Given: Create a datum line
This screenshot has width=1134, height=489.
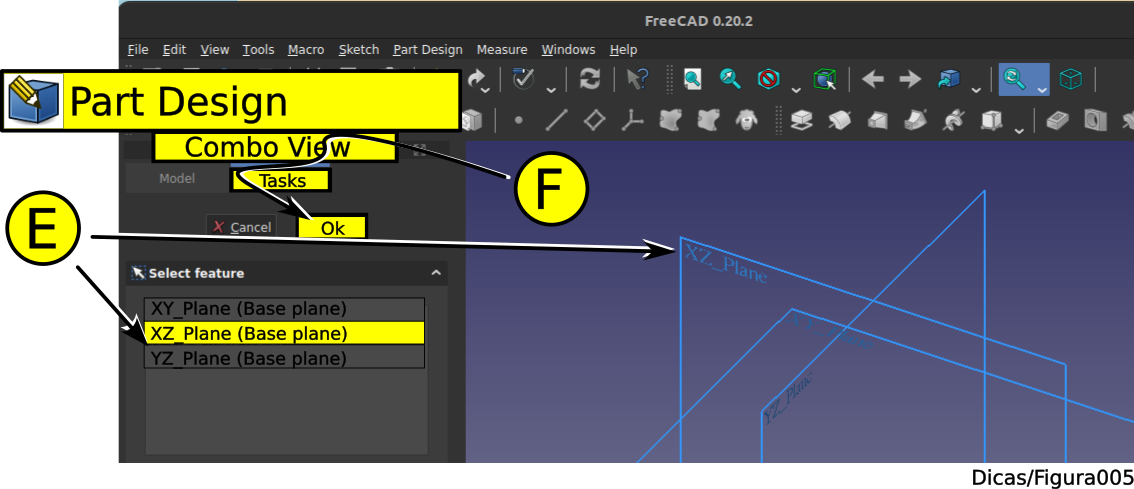Looking at the screenshot, I should coord(555,120).
